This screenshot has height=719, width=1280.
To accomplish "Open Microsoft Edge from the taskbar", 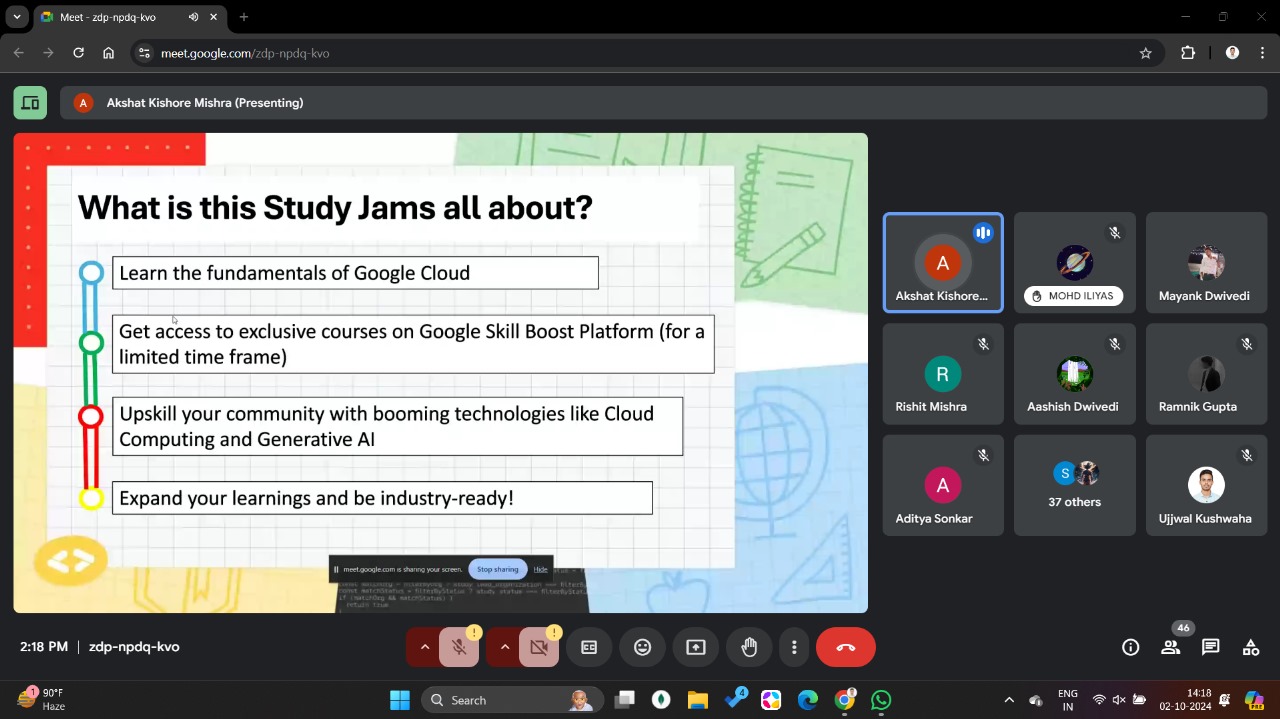I will [x=808, y=700].
